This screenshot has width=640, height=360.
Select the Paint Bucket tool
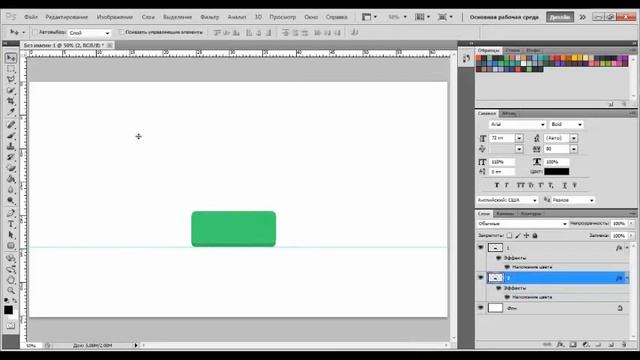[11, 179]
